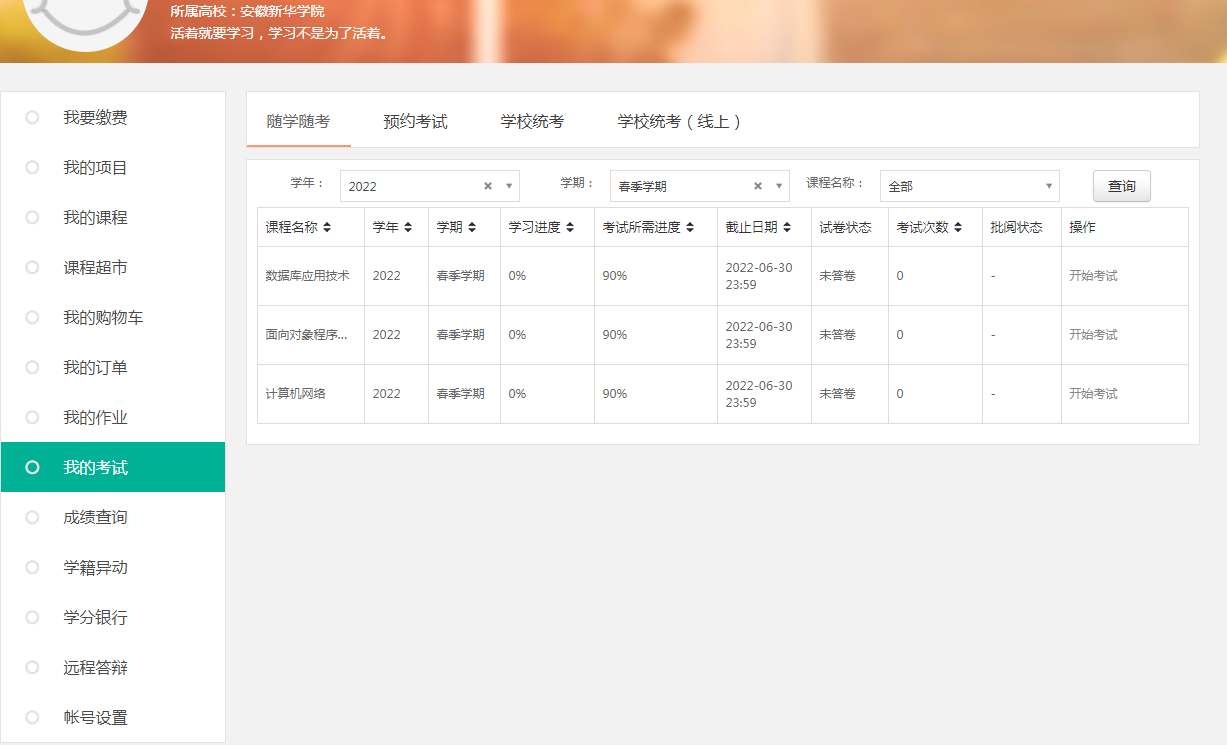This screenshot has height=745, width=1227.
Task: Select the circle bullet beside 成绩查询
Action: pos(32,517)
